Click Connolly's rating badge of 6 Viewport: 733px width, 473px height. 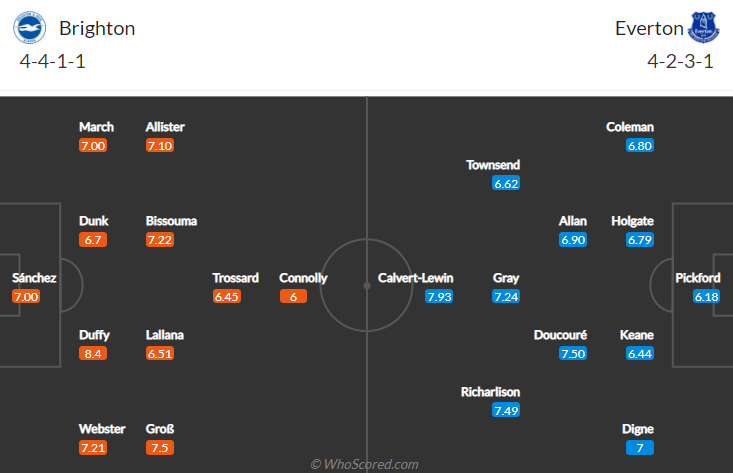click(x=293, y=297)
